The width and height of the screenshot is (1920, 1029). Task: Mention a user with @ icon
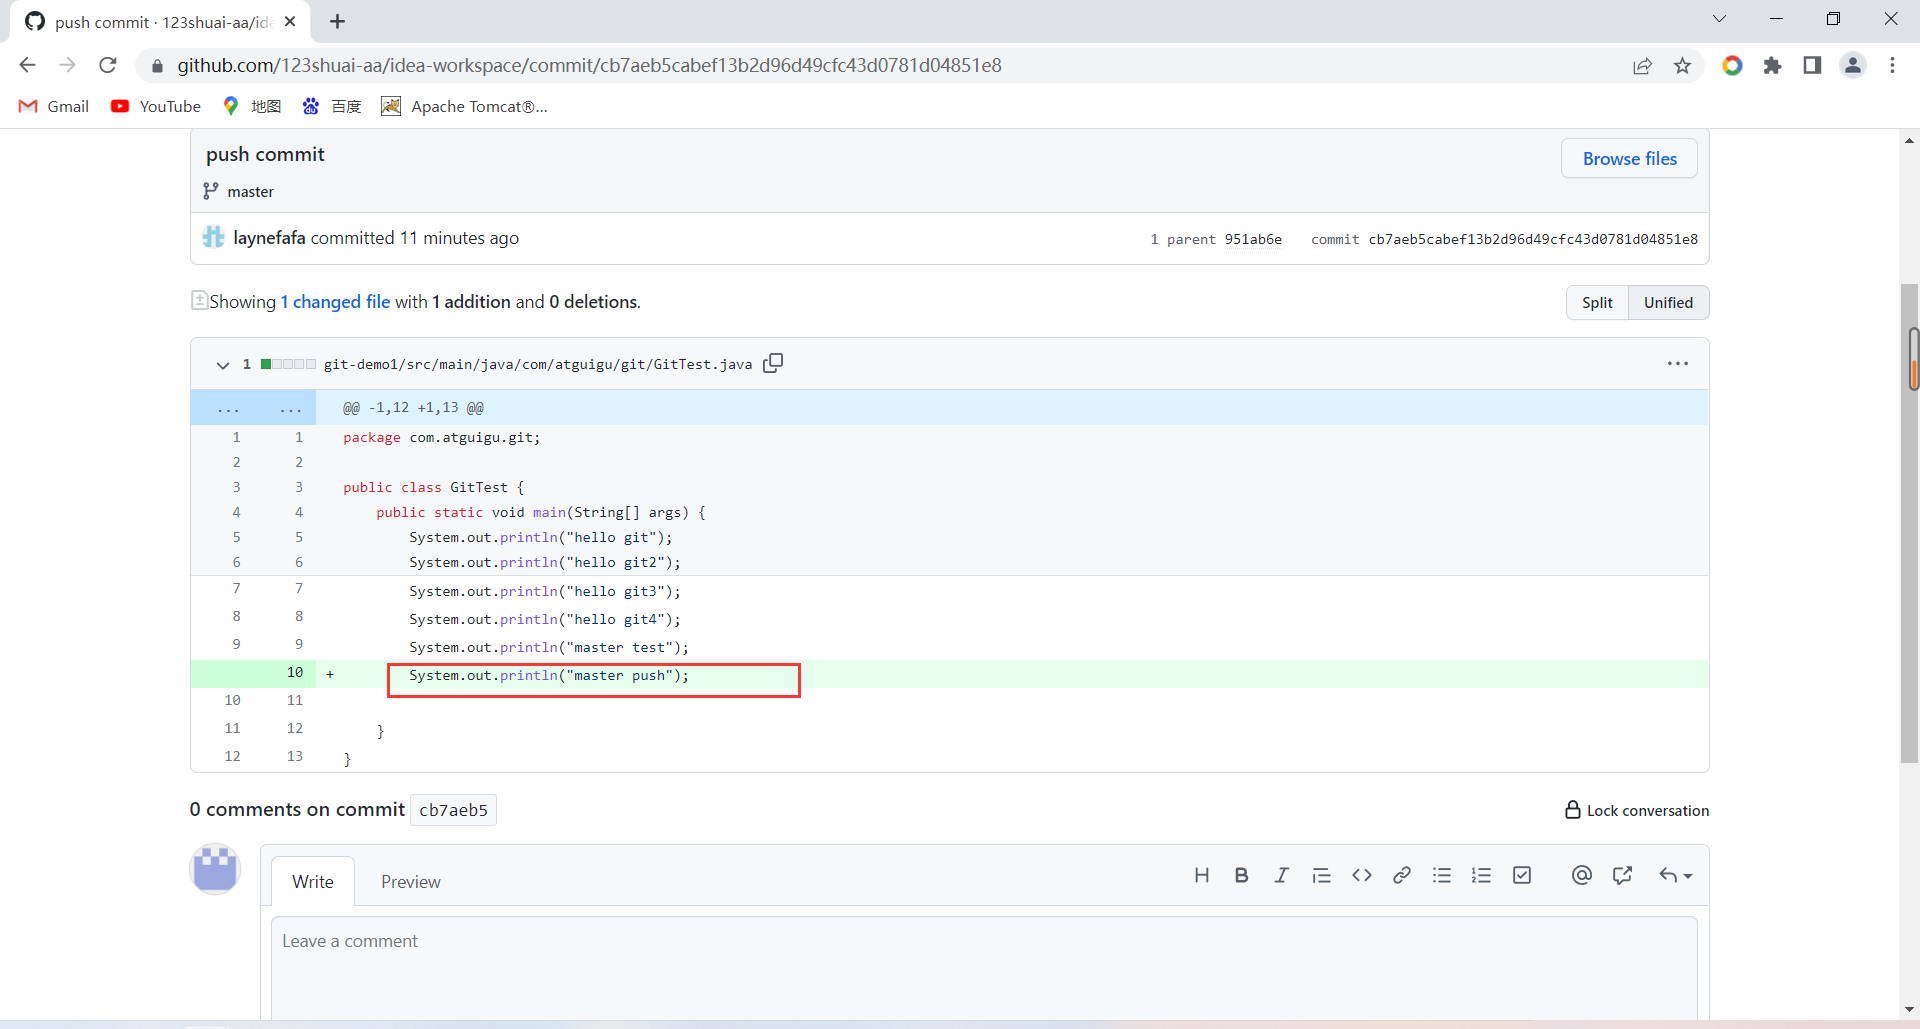click(1581, 876)
